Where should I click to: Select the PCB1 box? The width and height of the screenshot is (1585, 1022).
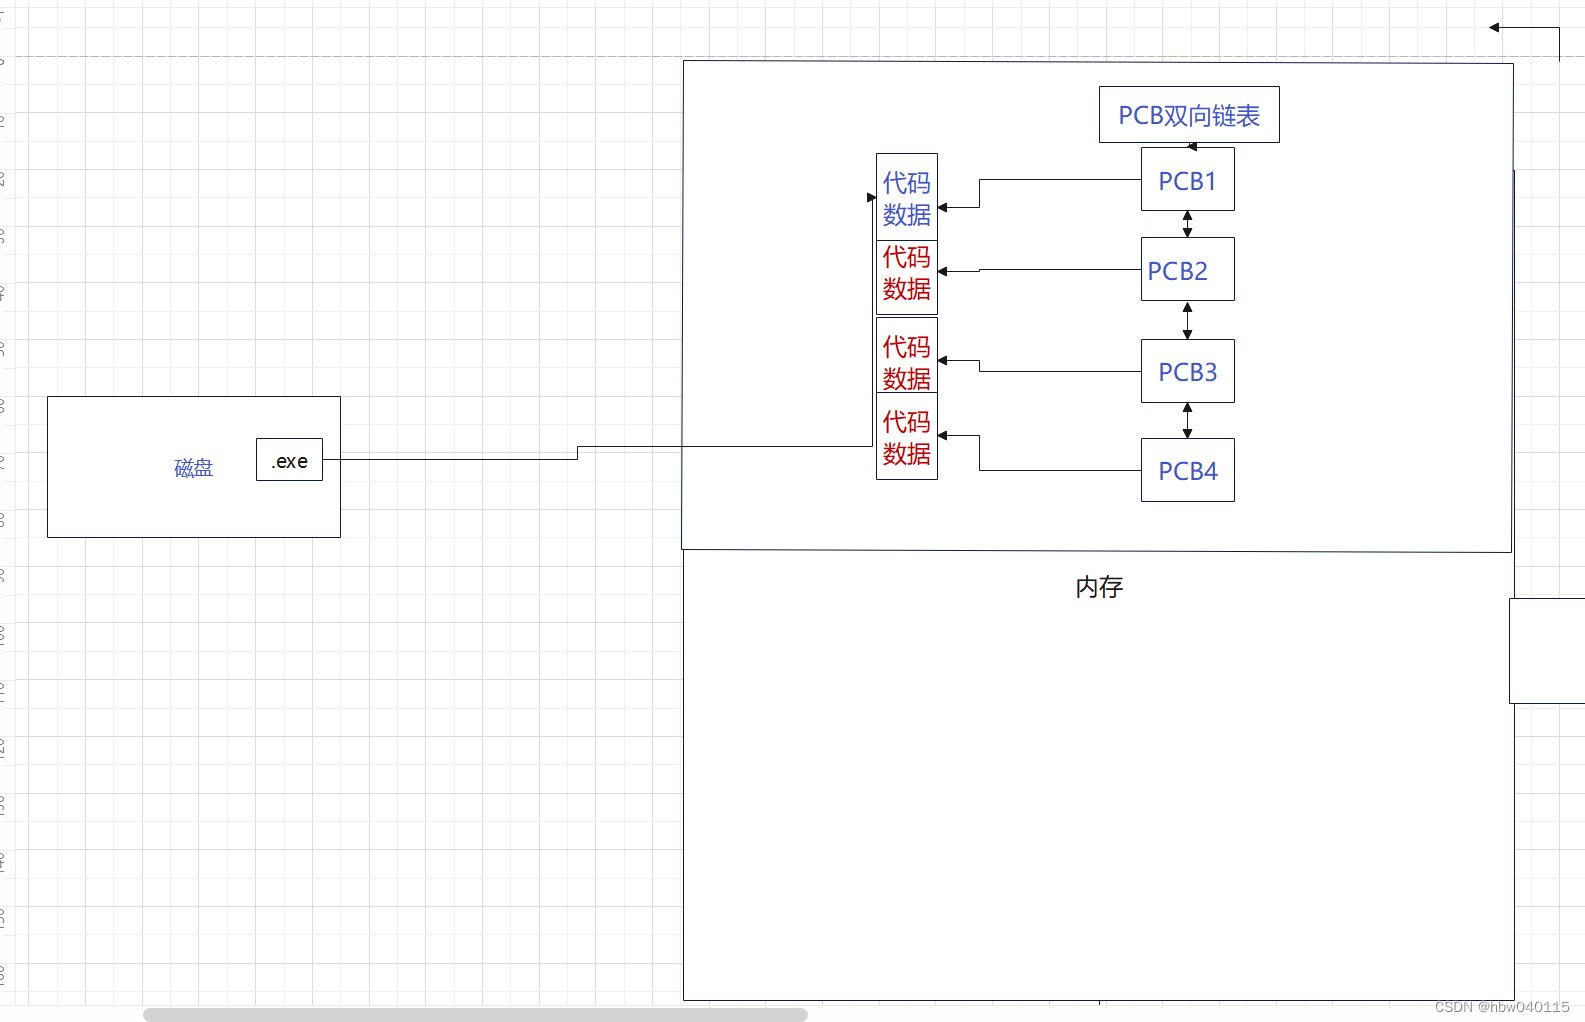tap(1188, 180)
